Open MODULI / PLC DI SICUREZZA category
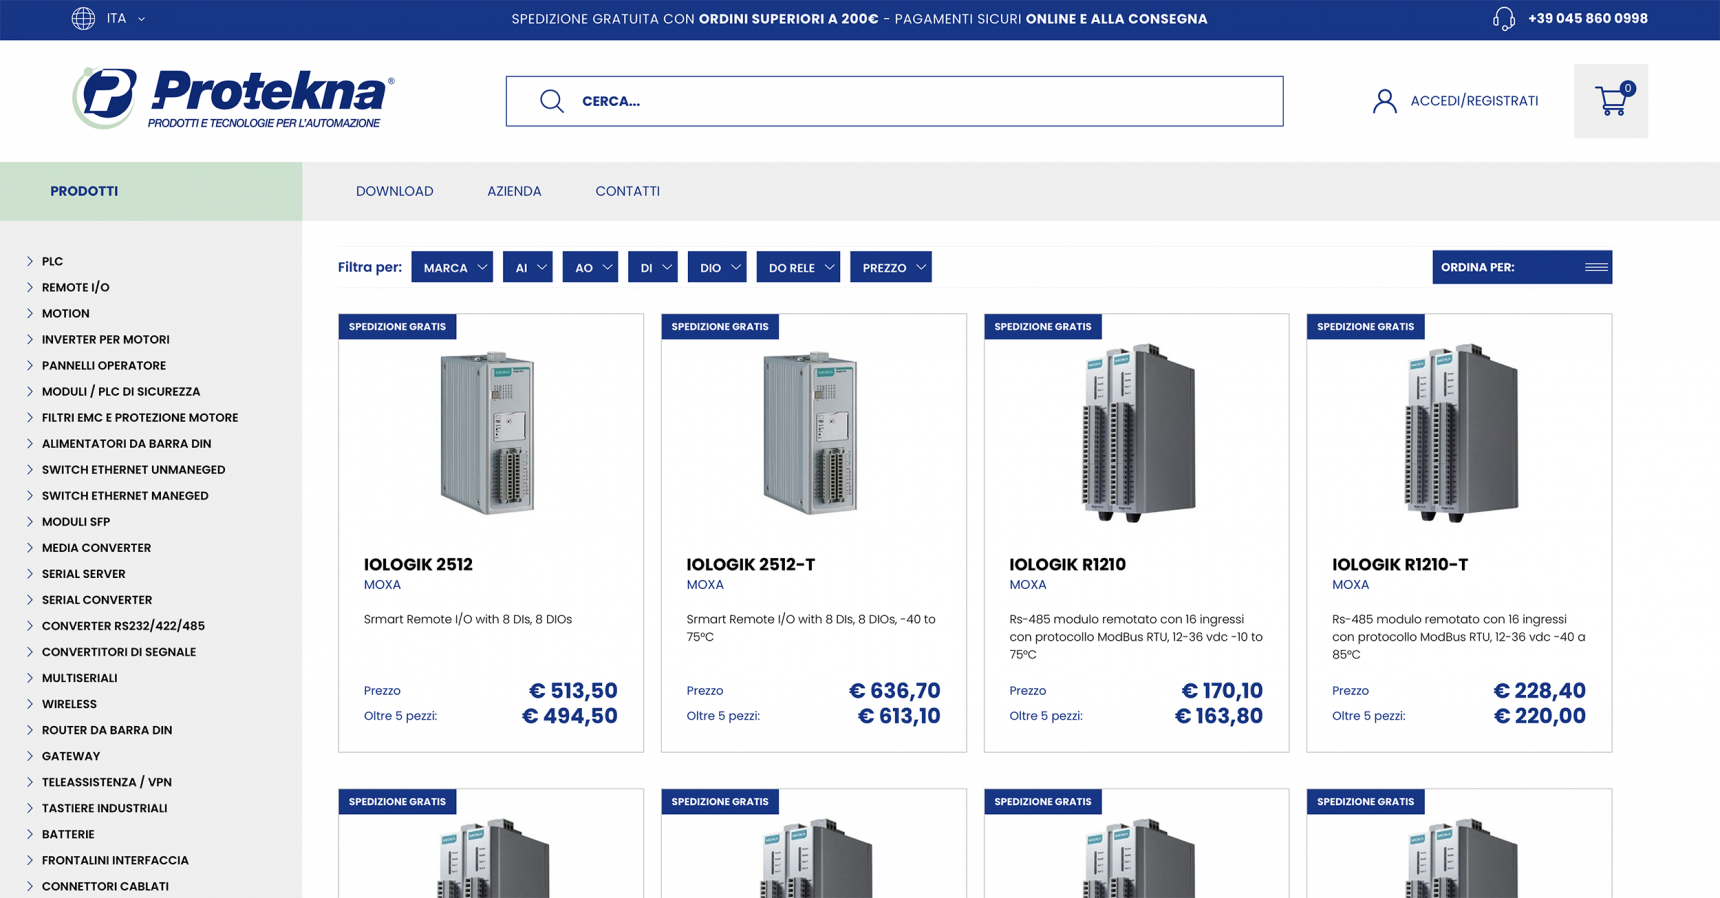Viewport: 1720px width, 898px height. 120,391
